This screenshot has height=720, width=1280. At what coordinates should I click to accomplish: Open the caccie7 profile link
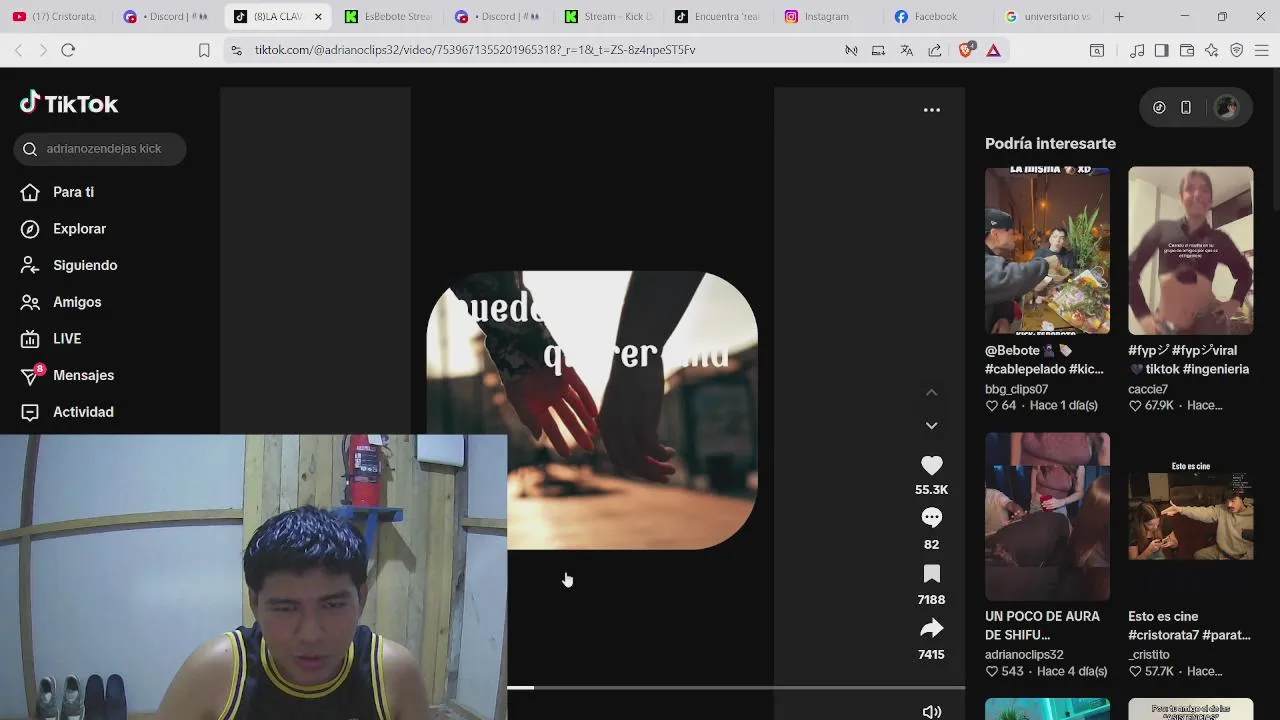pyautogui.click(x=1148, y=389)
